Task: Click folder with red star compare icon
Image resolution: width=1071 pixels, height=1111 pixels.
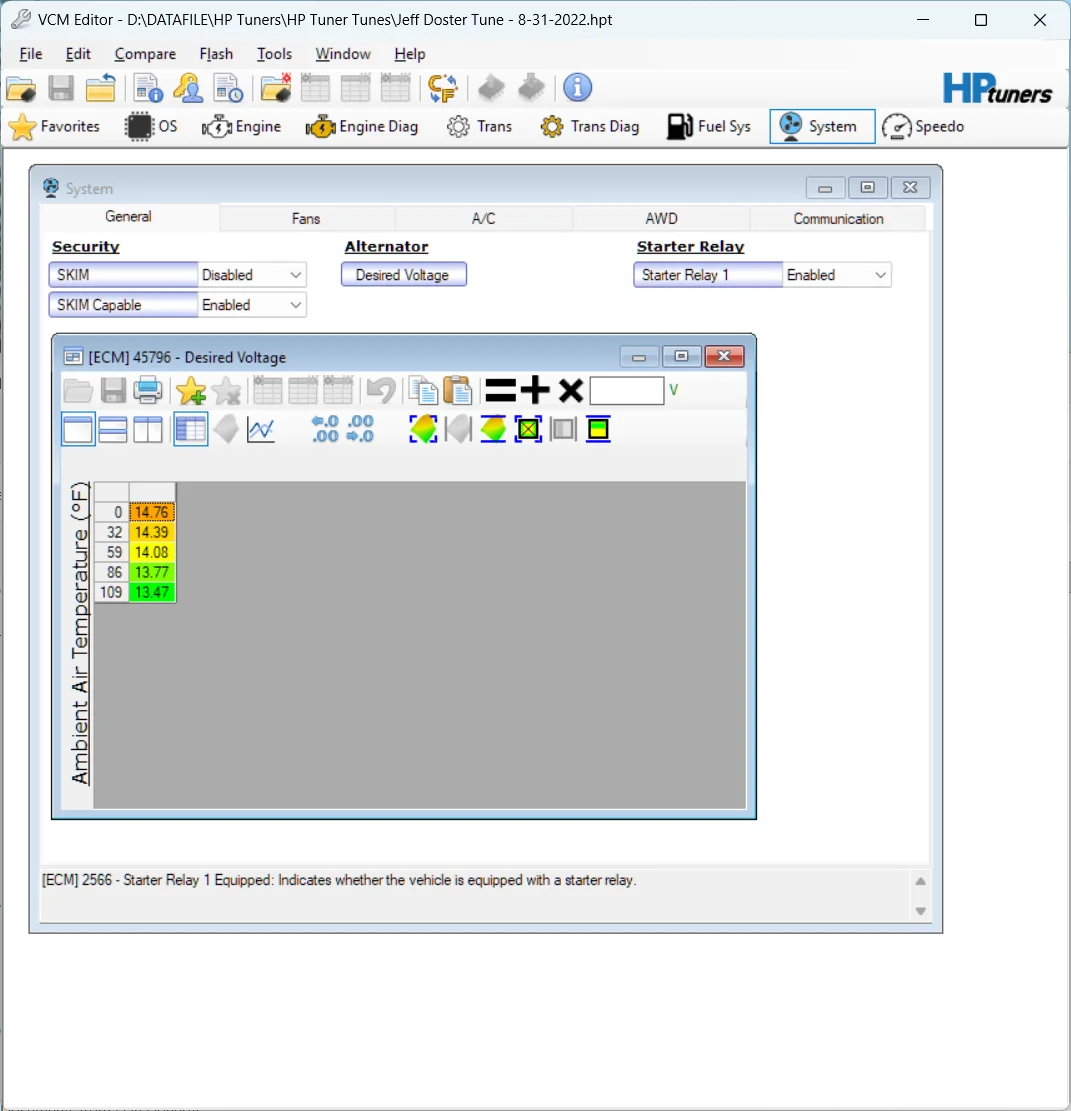Action: [x=276, y=89]
